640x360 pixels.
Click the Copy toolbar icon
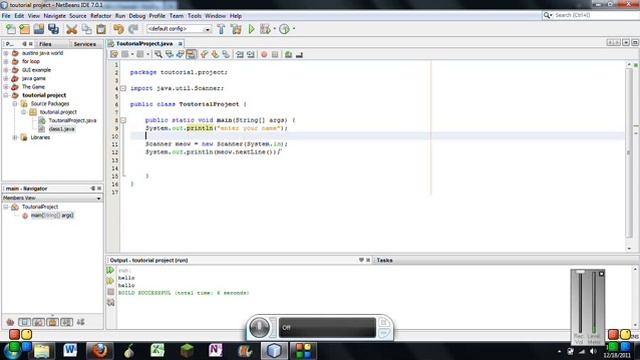[x=87, y=29]
